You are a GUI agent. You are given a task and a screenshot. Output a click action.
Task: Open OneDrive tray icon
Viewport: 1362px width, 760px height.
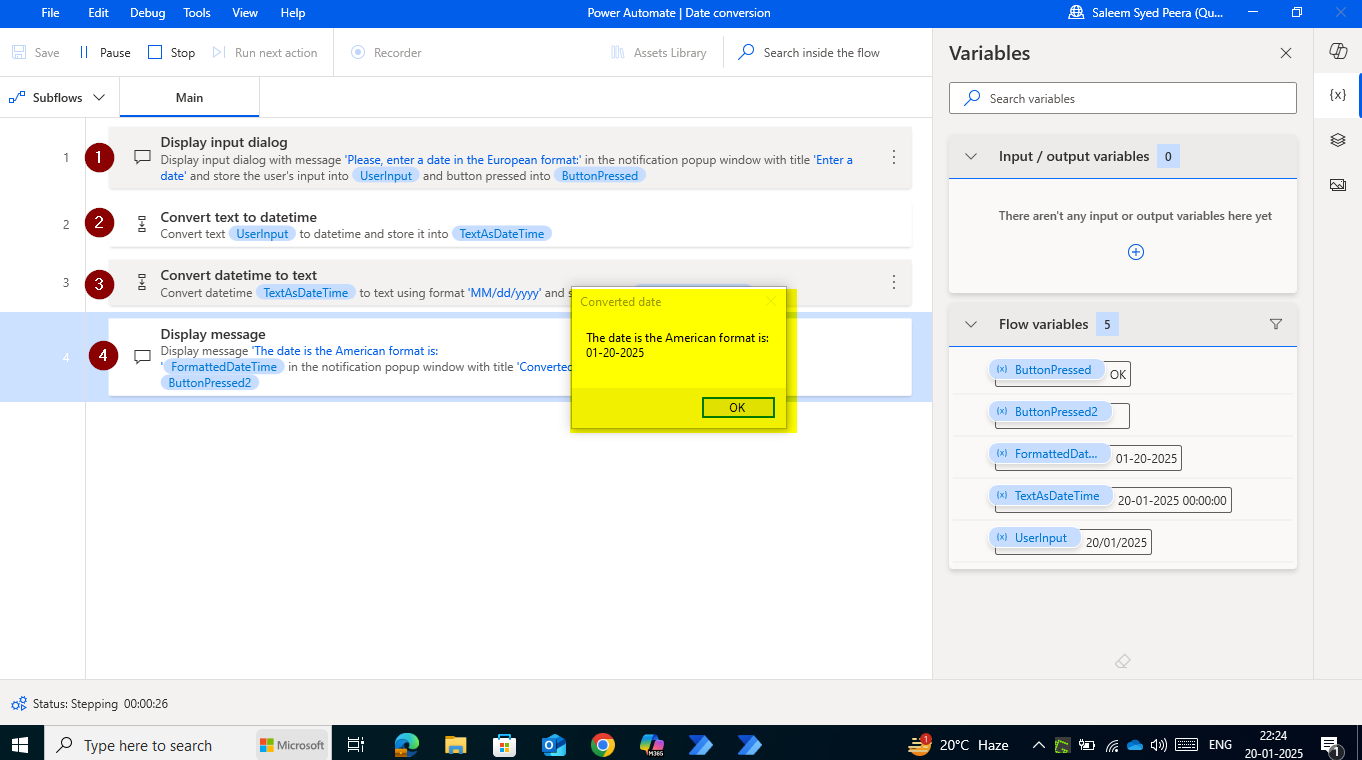[1135, 745]
